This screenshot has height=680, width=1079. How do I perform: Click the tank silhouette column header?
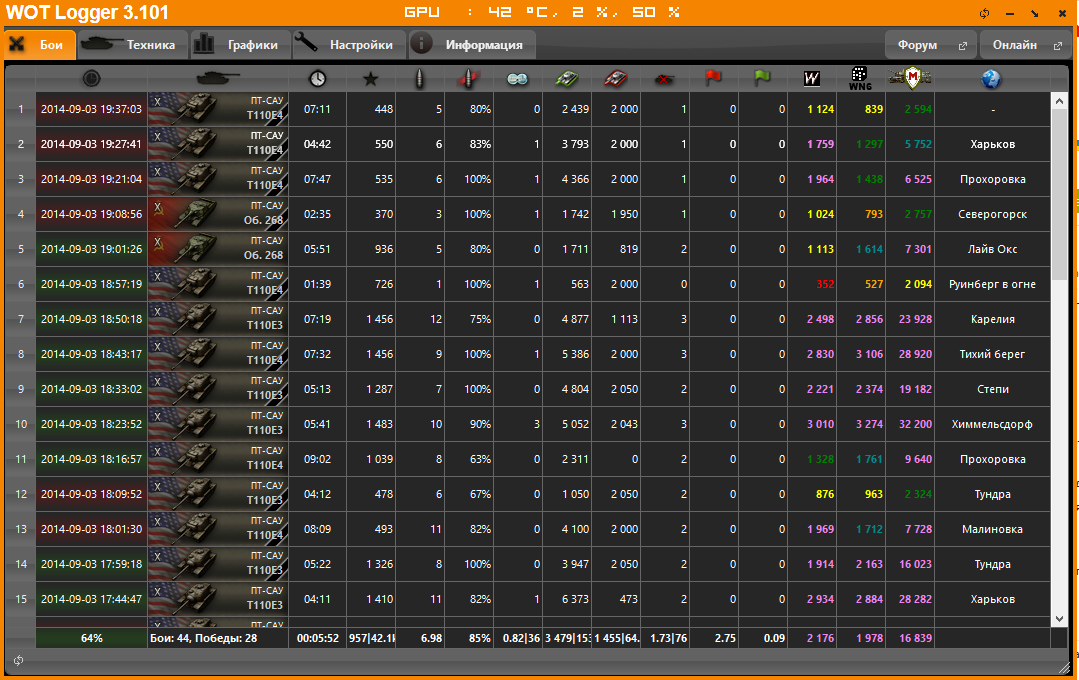tap(217, 78)
